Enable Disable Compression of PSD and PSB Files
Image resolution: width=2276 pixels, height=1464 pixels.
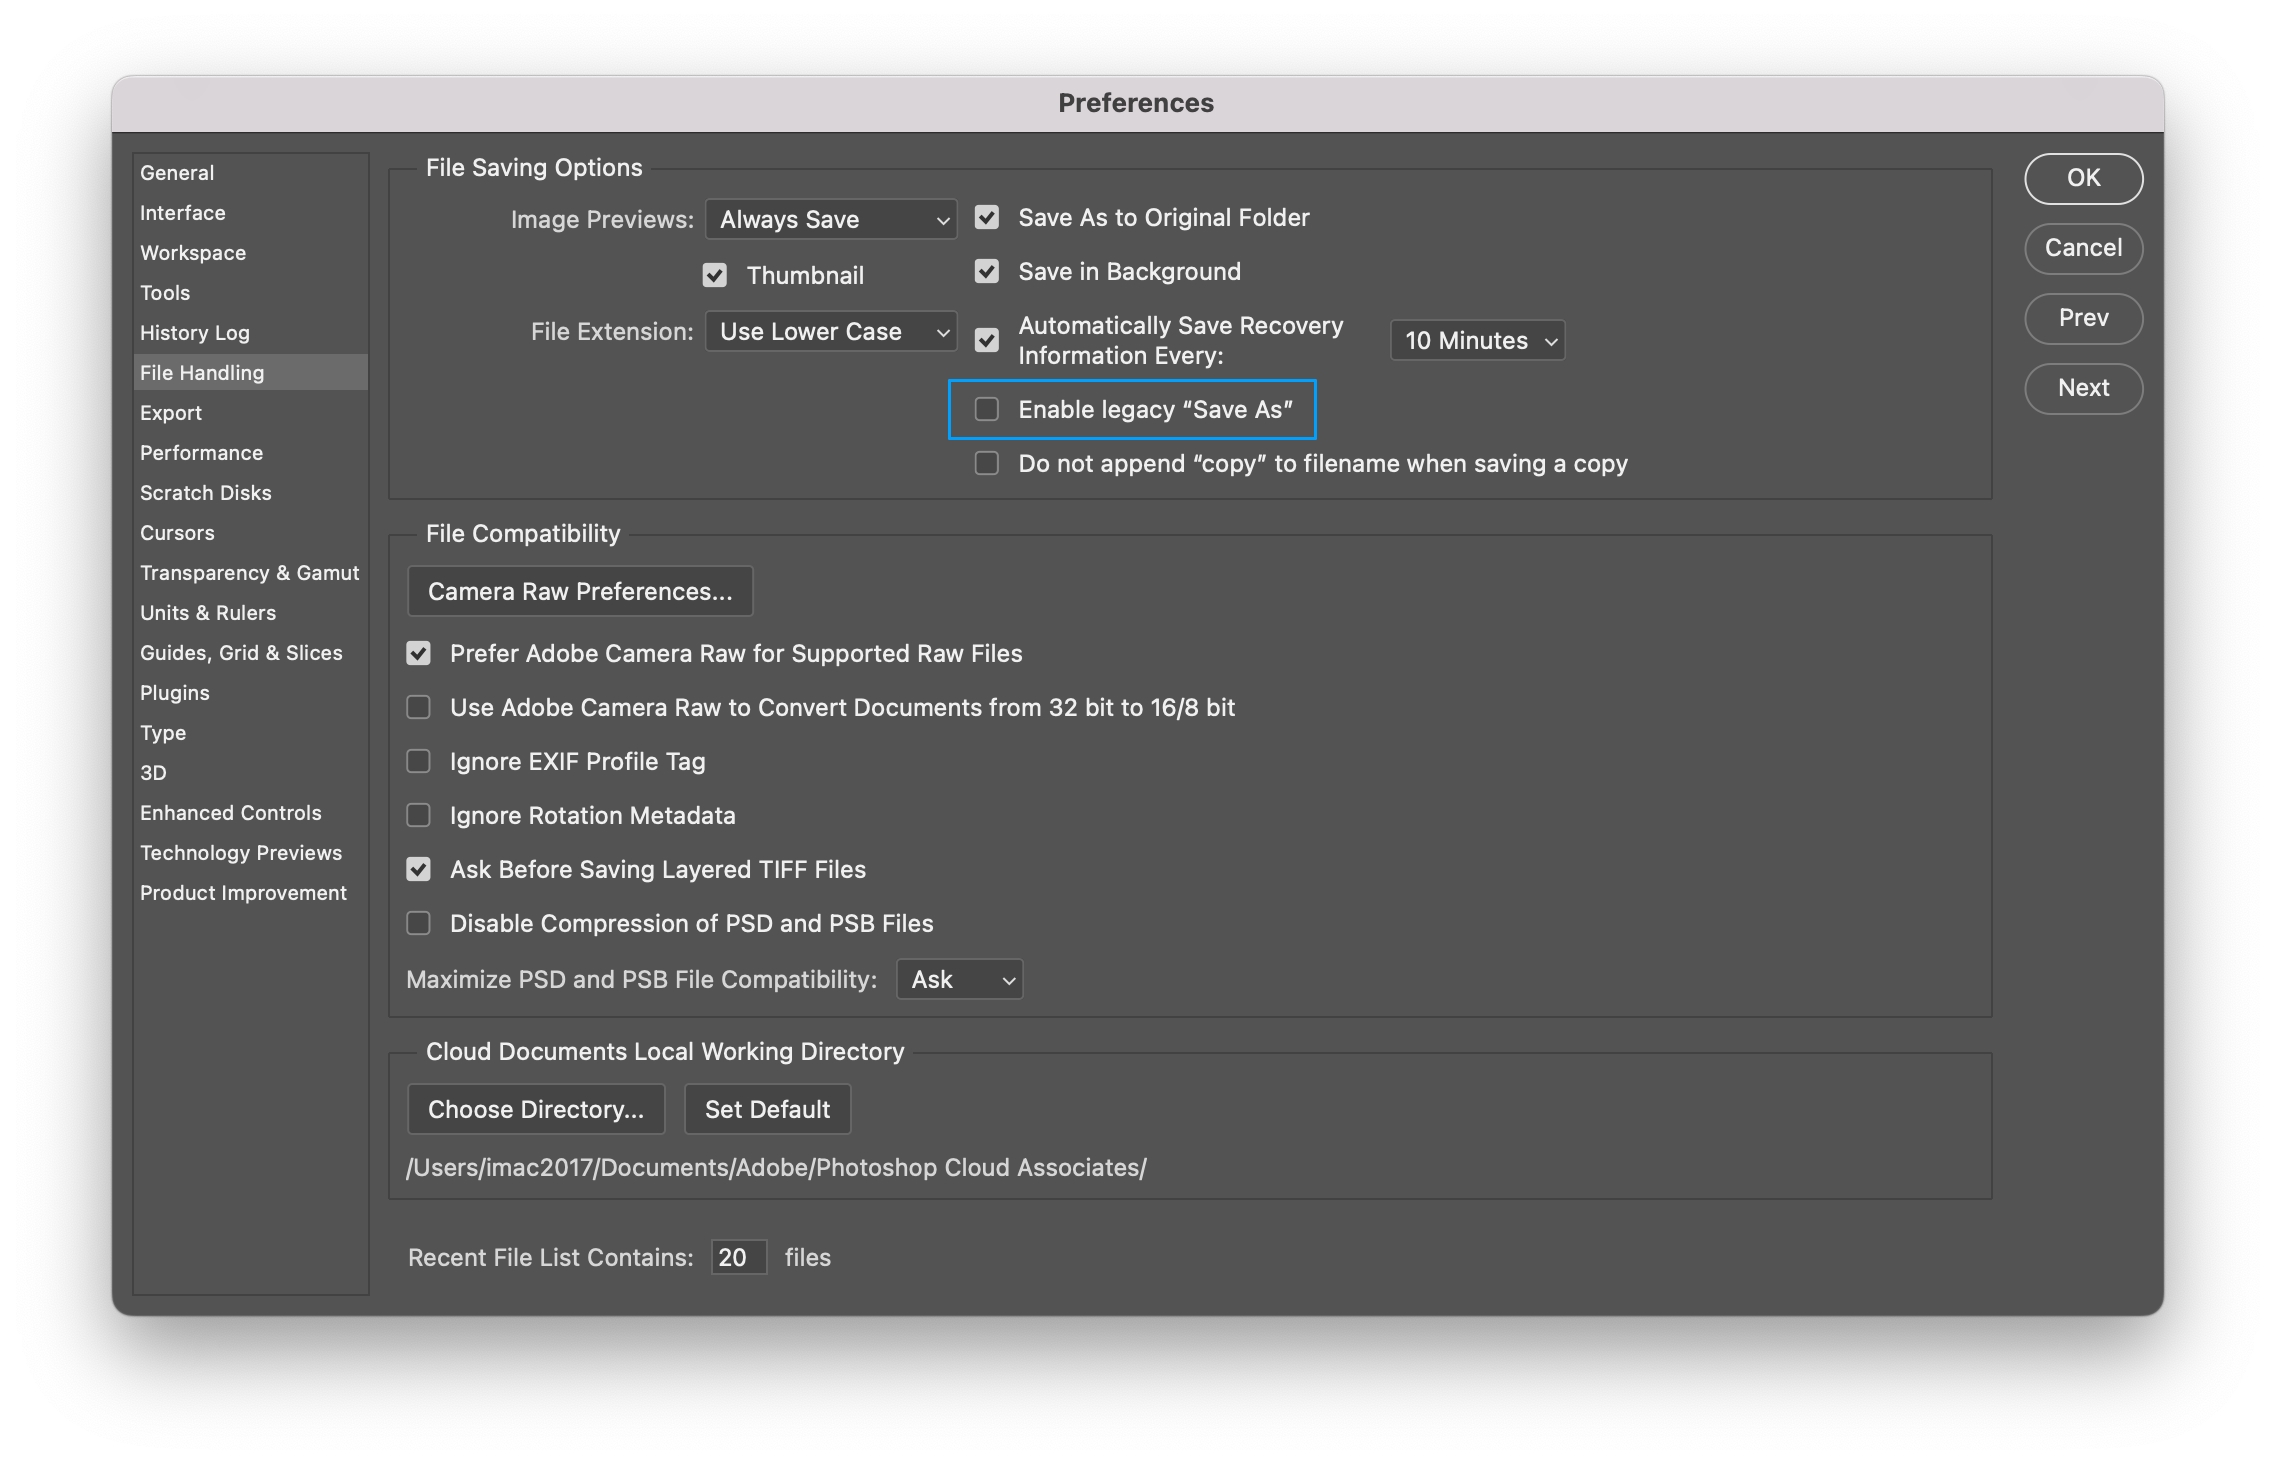pos(418,924)
